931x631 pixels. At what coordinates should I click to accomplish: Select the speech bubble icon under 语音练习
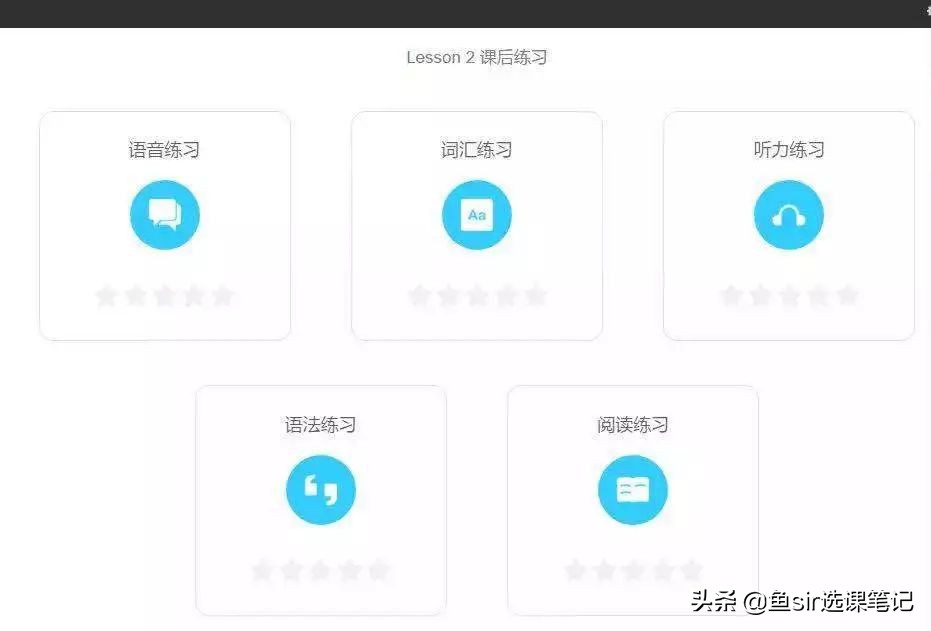[164, 214]
